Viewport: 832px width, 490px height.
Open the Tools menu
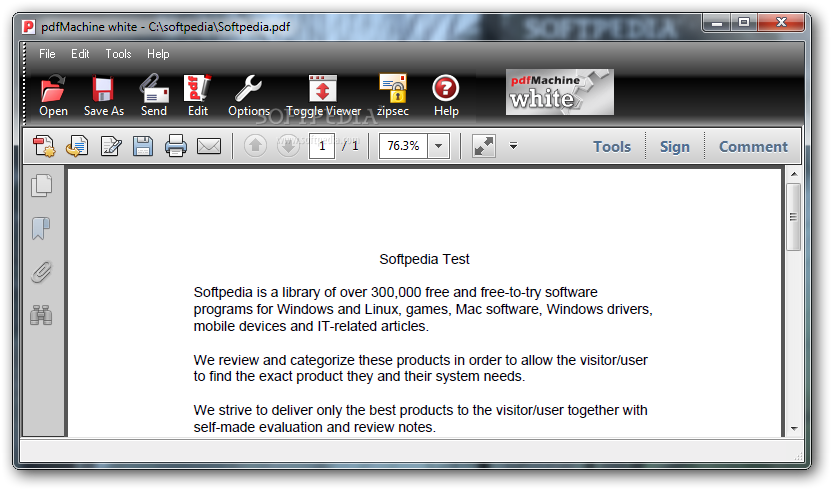point(118,54)
